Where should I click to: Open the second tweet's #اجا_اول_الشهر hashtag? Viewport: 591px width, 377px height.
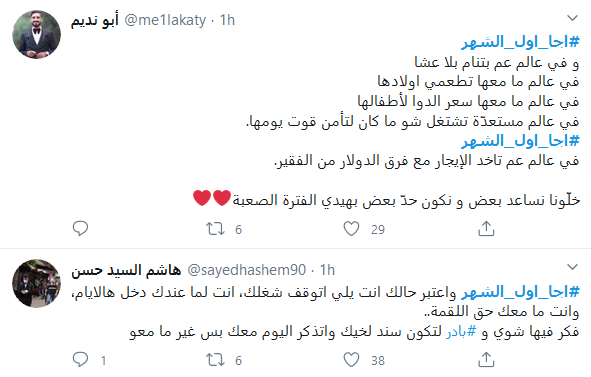tap(520, 292)
